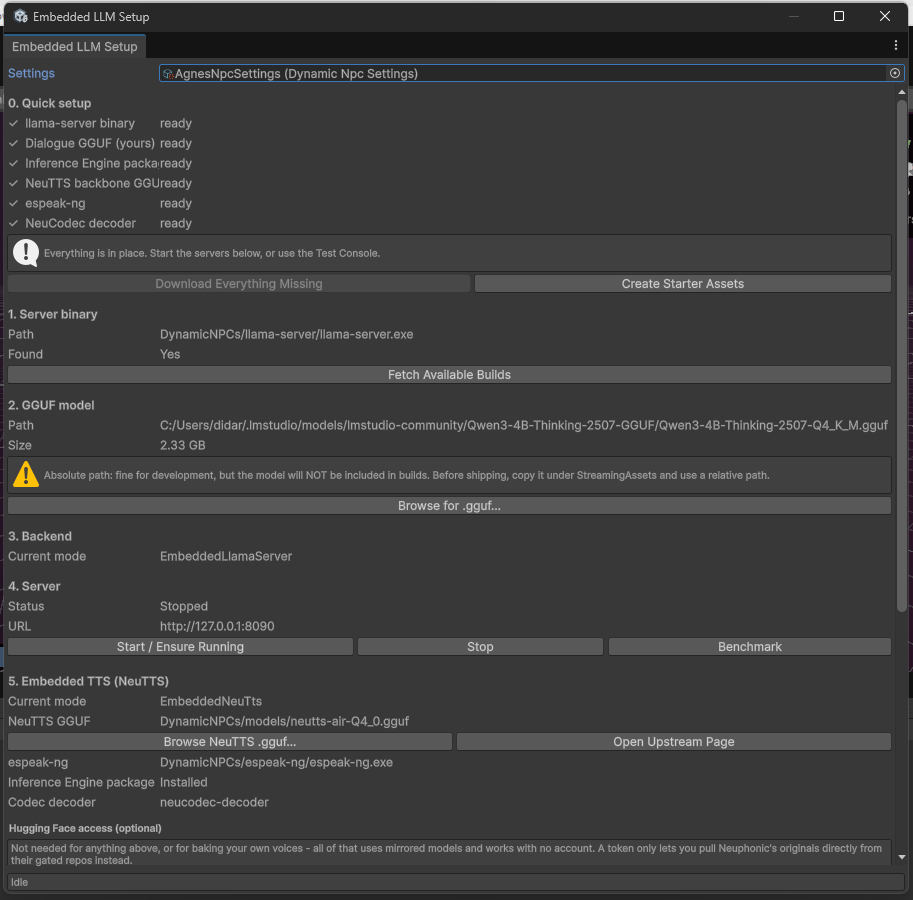Click Browse NeuTTS .gguf... button

[x=229, y=742]
